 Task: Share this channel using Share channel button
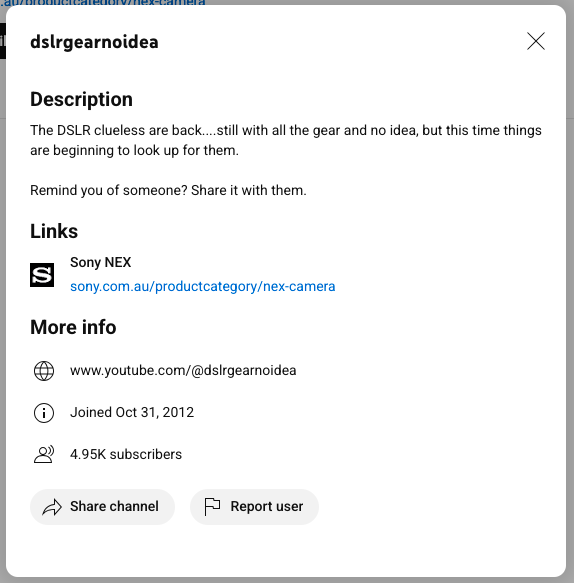point(102,507)
